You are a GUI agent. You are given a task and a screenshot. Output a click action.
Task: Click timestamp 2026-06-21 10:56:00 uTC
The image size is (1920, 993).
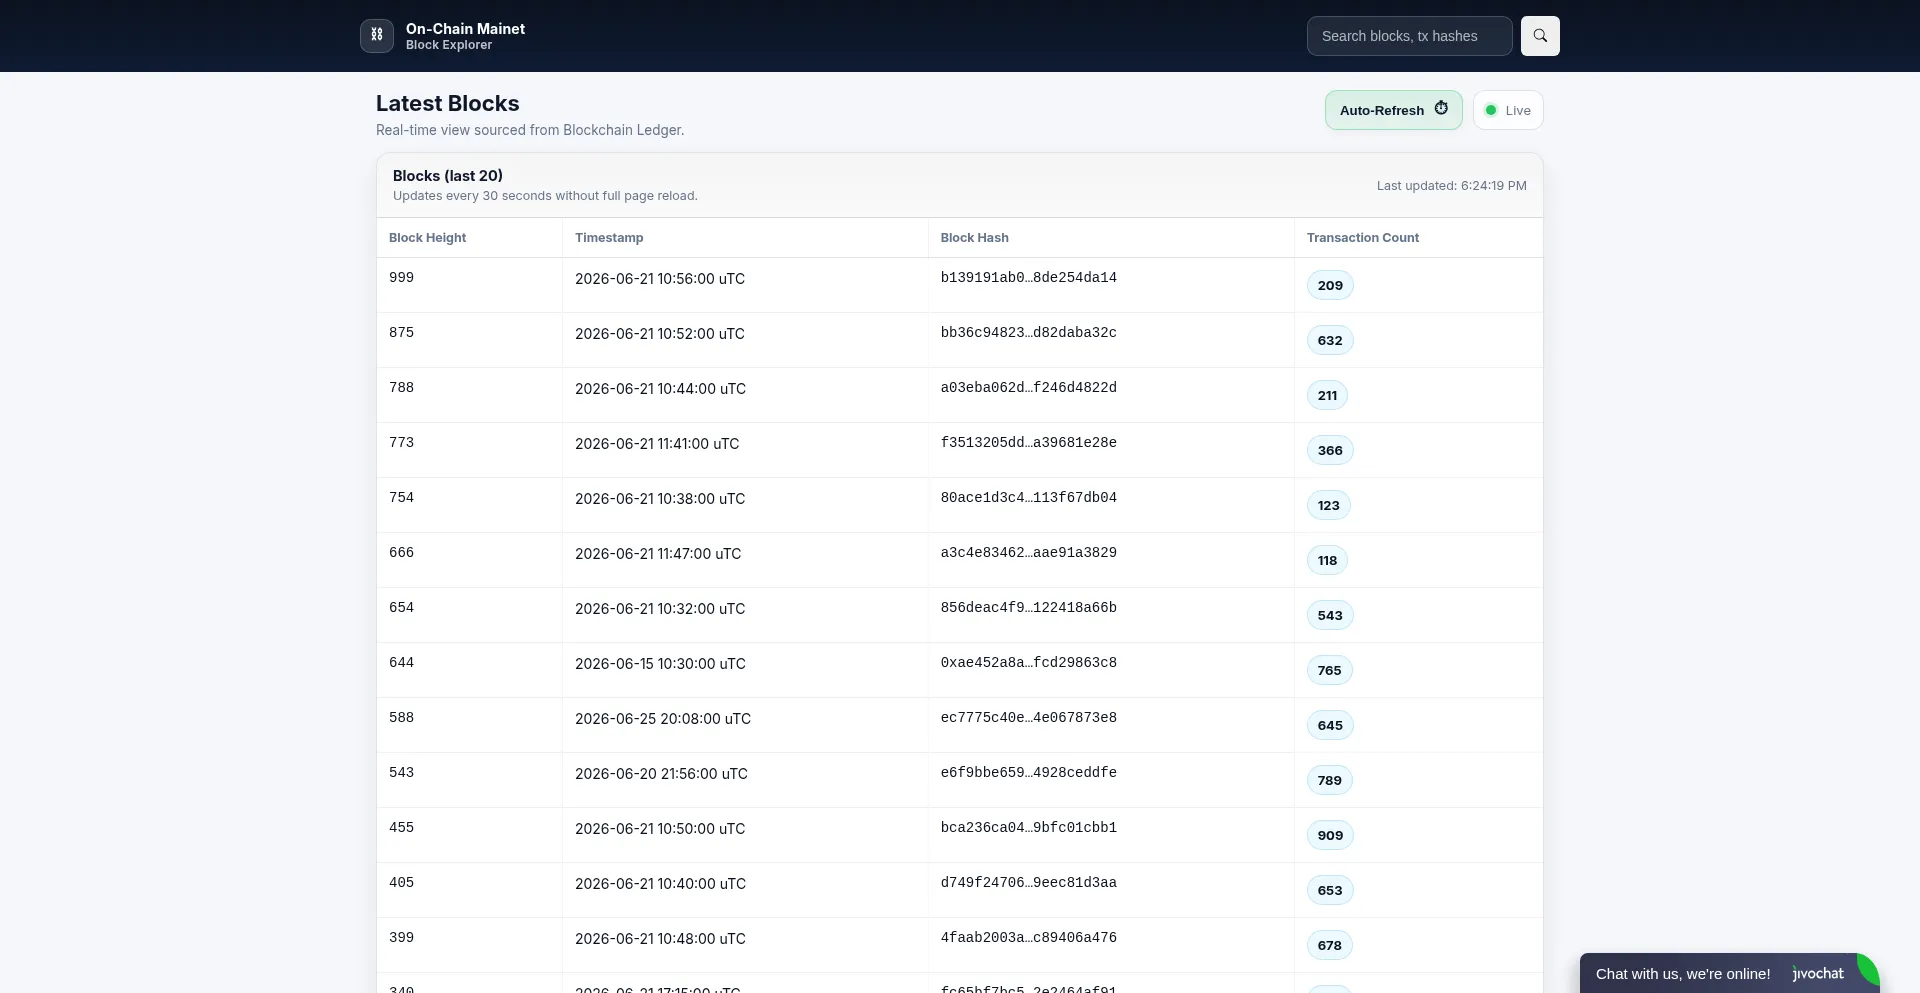660,279
